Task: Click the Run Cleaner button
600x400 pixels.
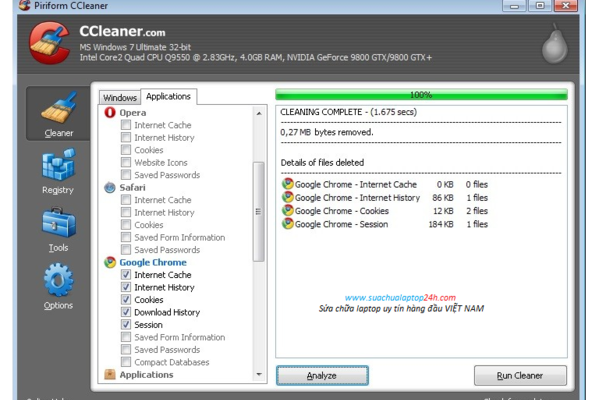Action: (x=520, y=376)
